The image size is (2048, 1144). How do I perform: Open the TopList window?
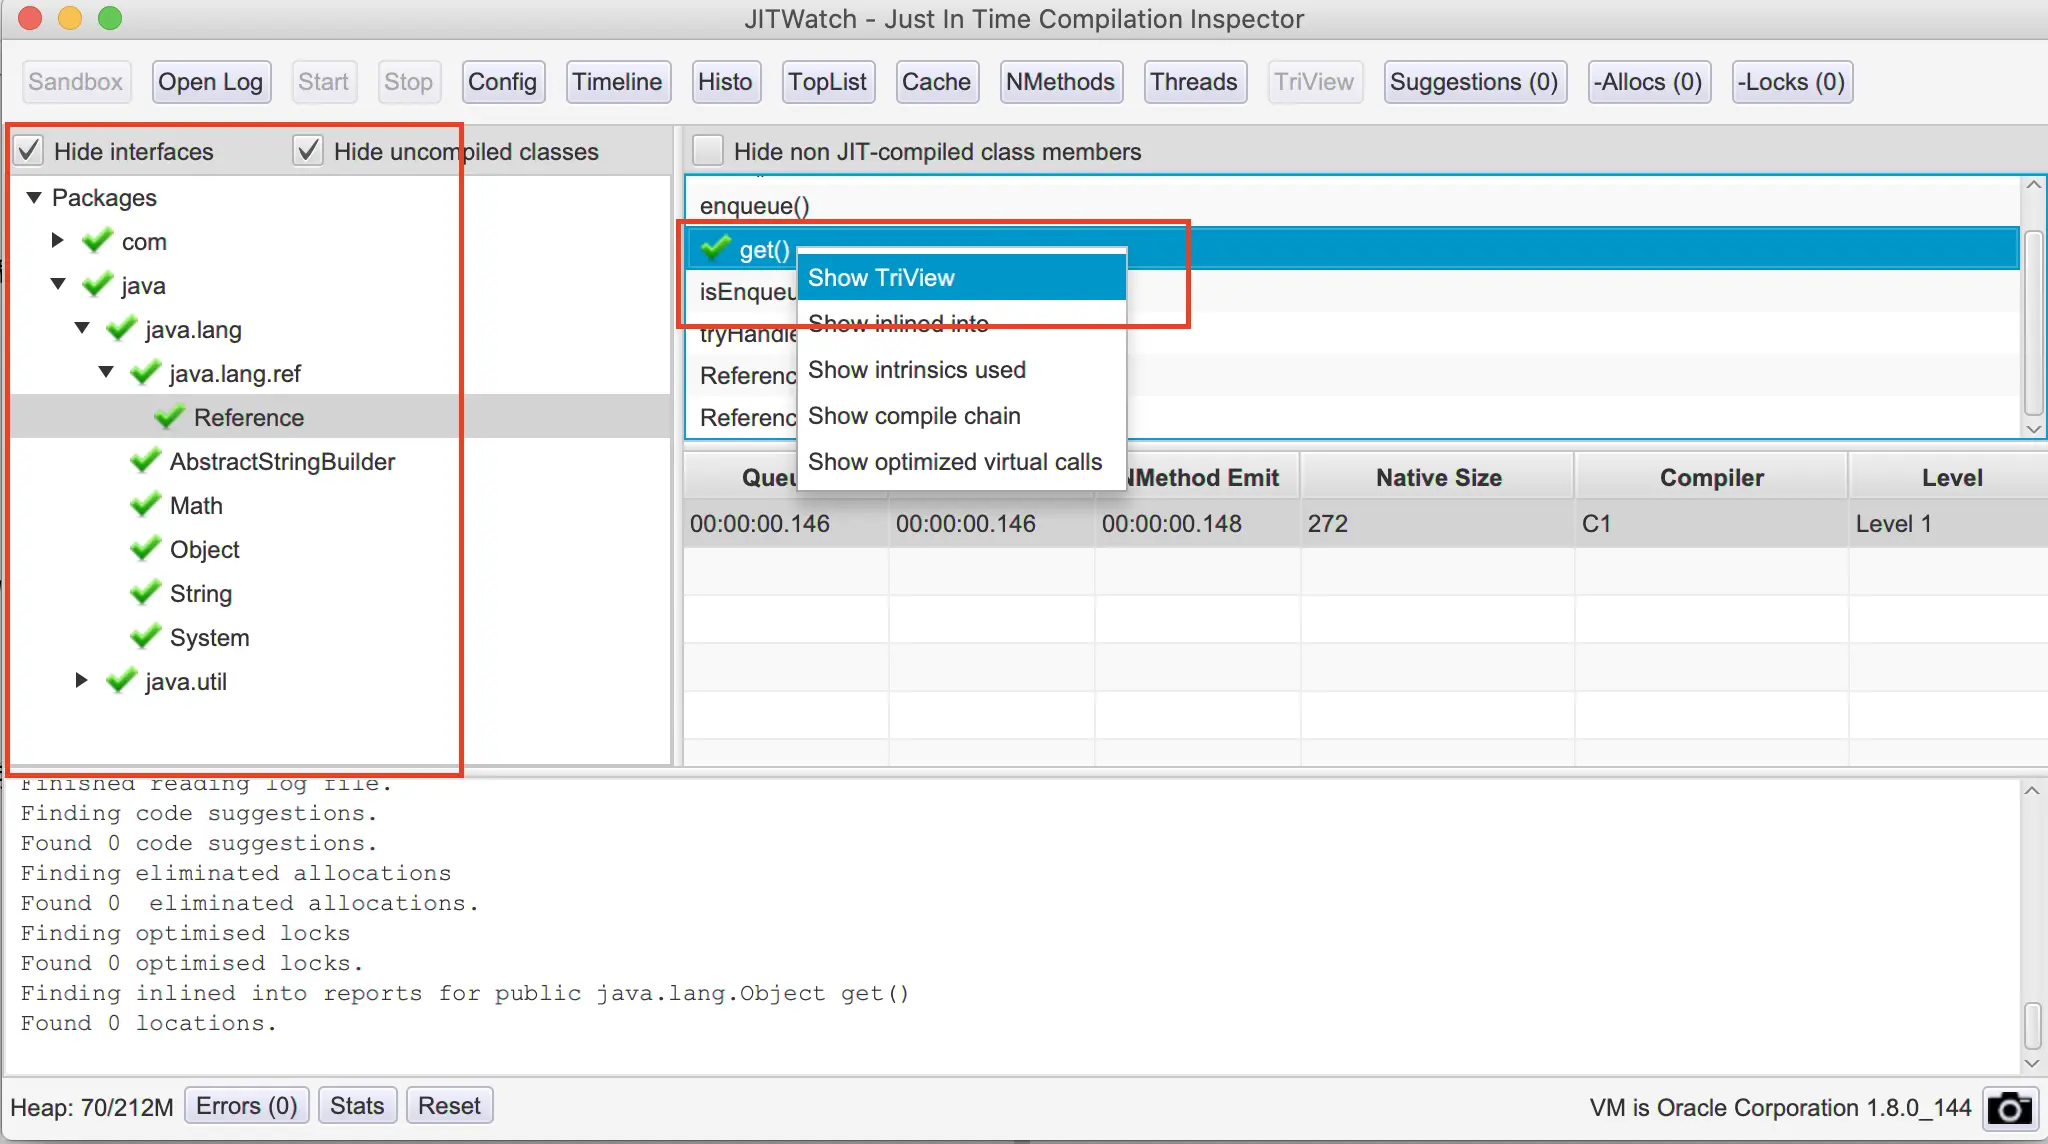point(827,82)
